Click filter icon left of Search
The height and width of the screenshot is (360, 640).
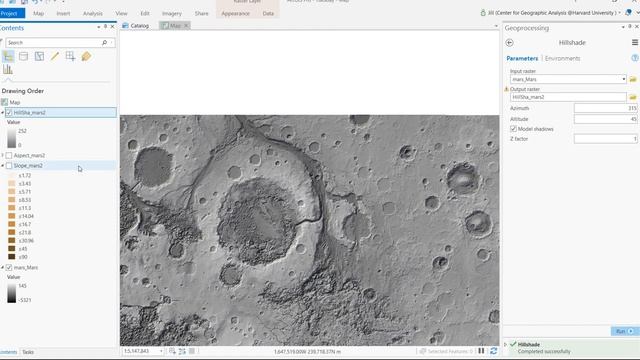click(x=2, y=42)
